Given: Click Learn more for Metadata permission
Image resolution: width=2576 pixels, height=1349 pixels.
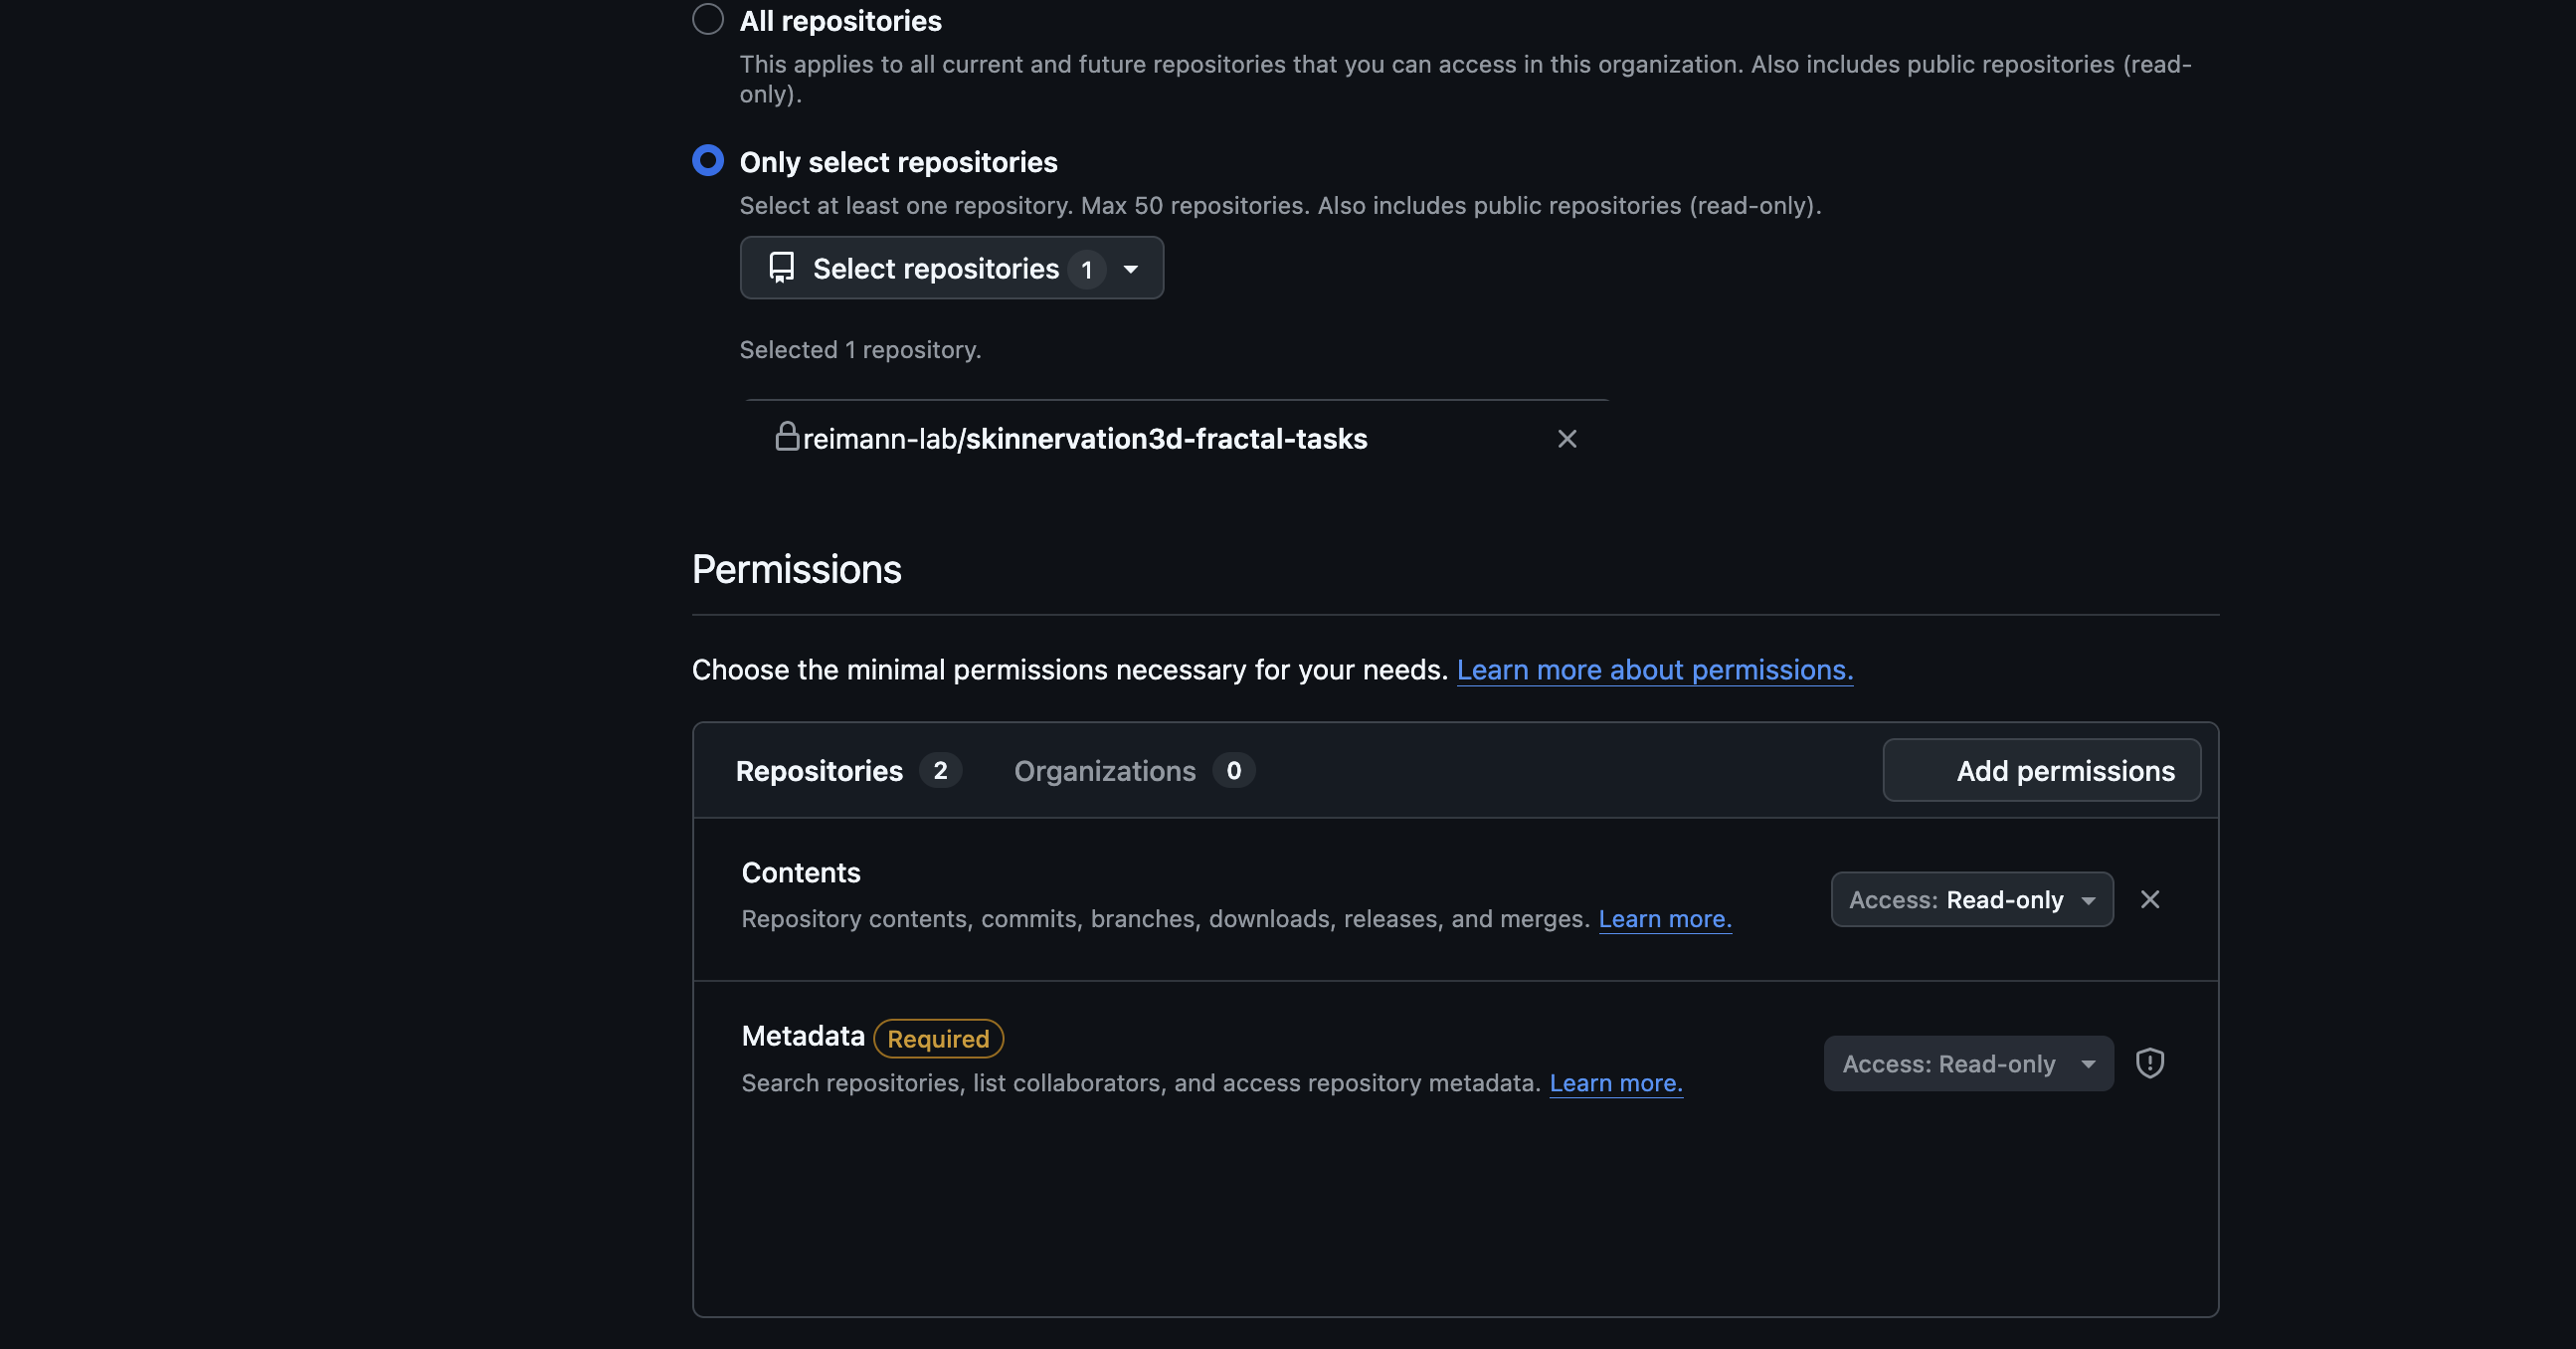Looking at the screenshot, I should pyautogui.click(x=1615, y=1083).
